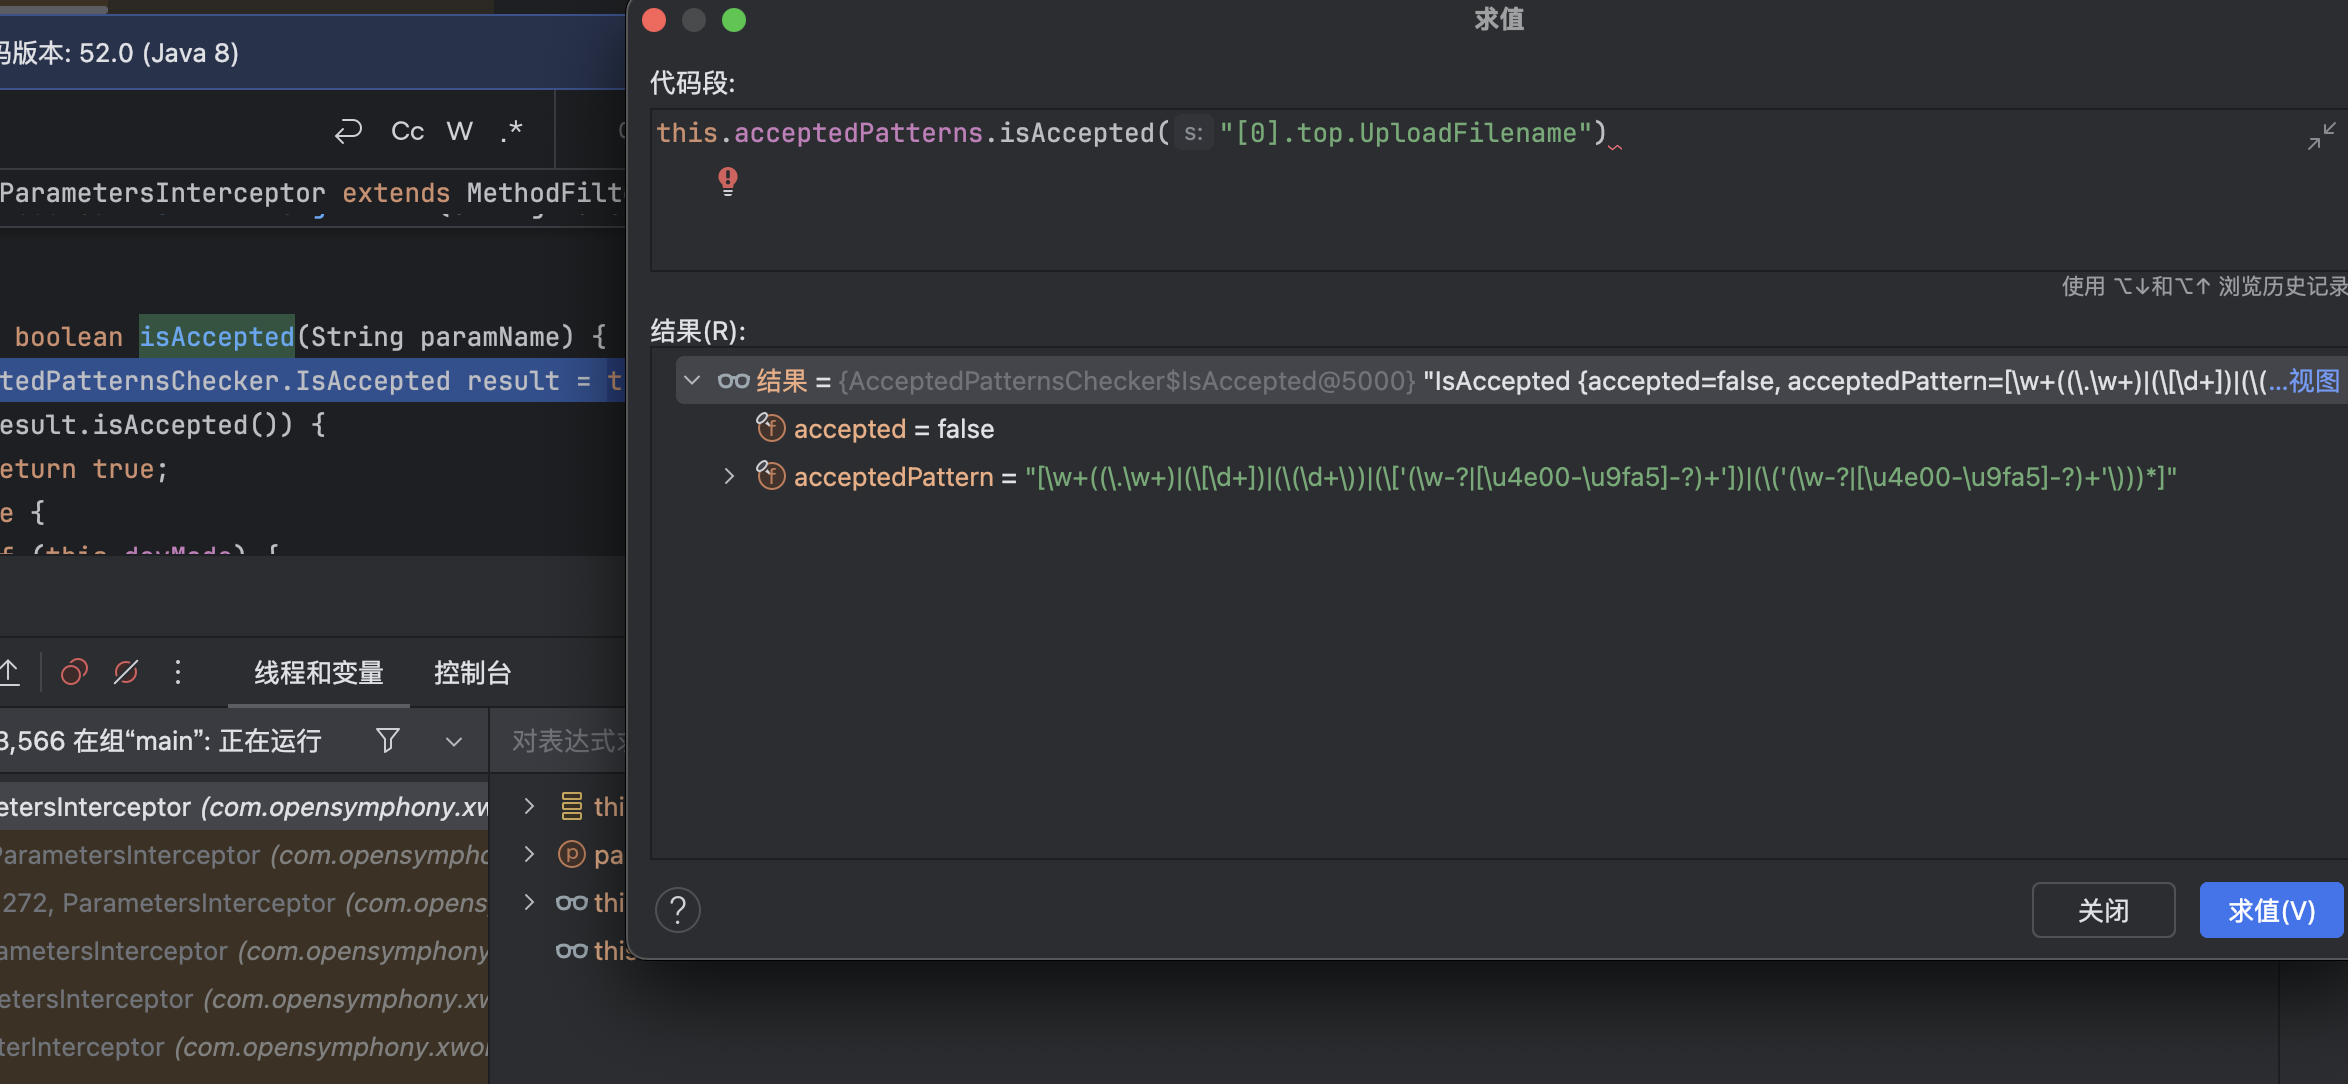
Task: Select the accepted = false field row
Action: tap(1510, 429)
